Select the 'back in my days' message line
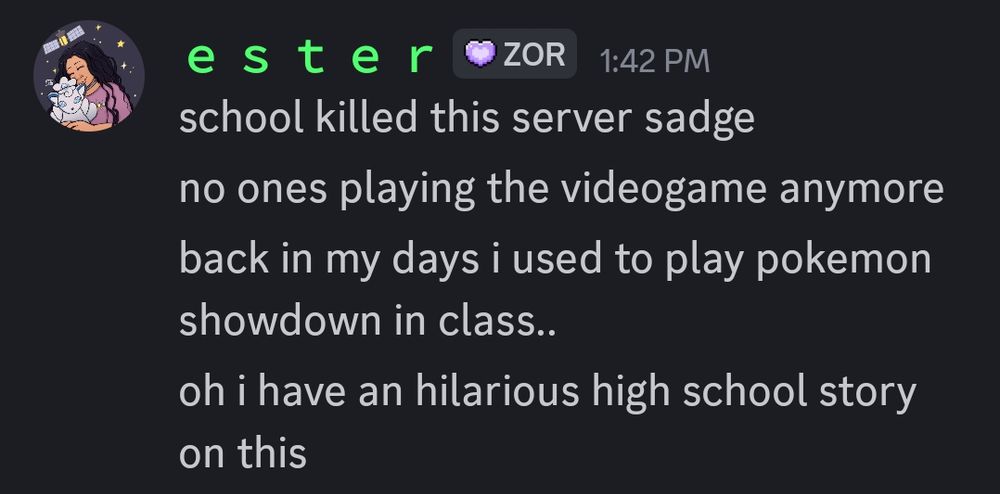Screen dimensions: 1000x494 (x=555, y=259)
